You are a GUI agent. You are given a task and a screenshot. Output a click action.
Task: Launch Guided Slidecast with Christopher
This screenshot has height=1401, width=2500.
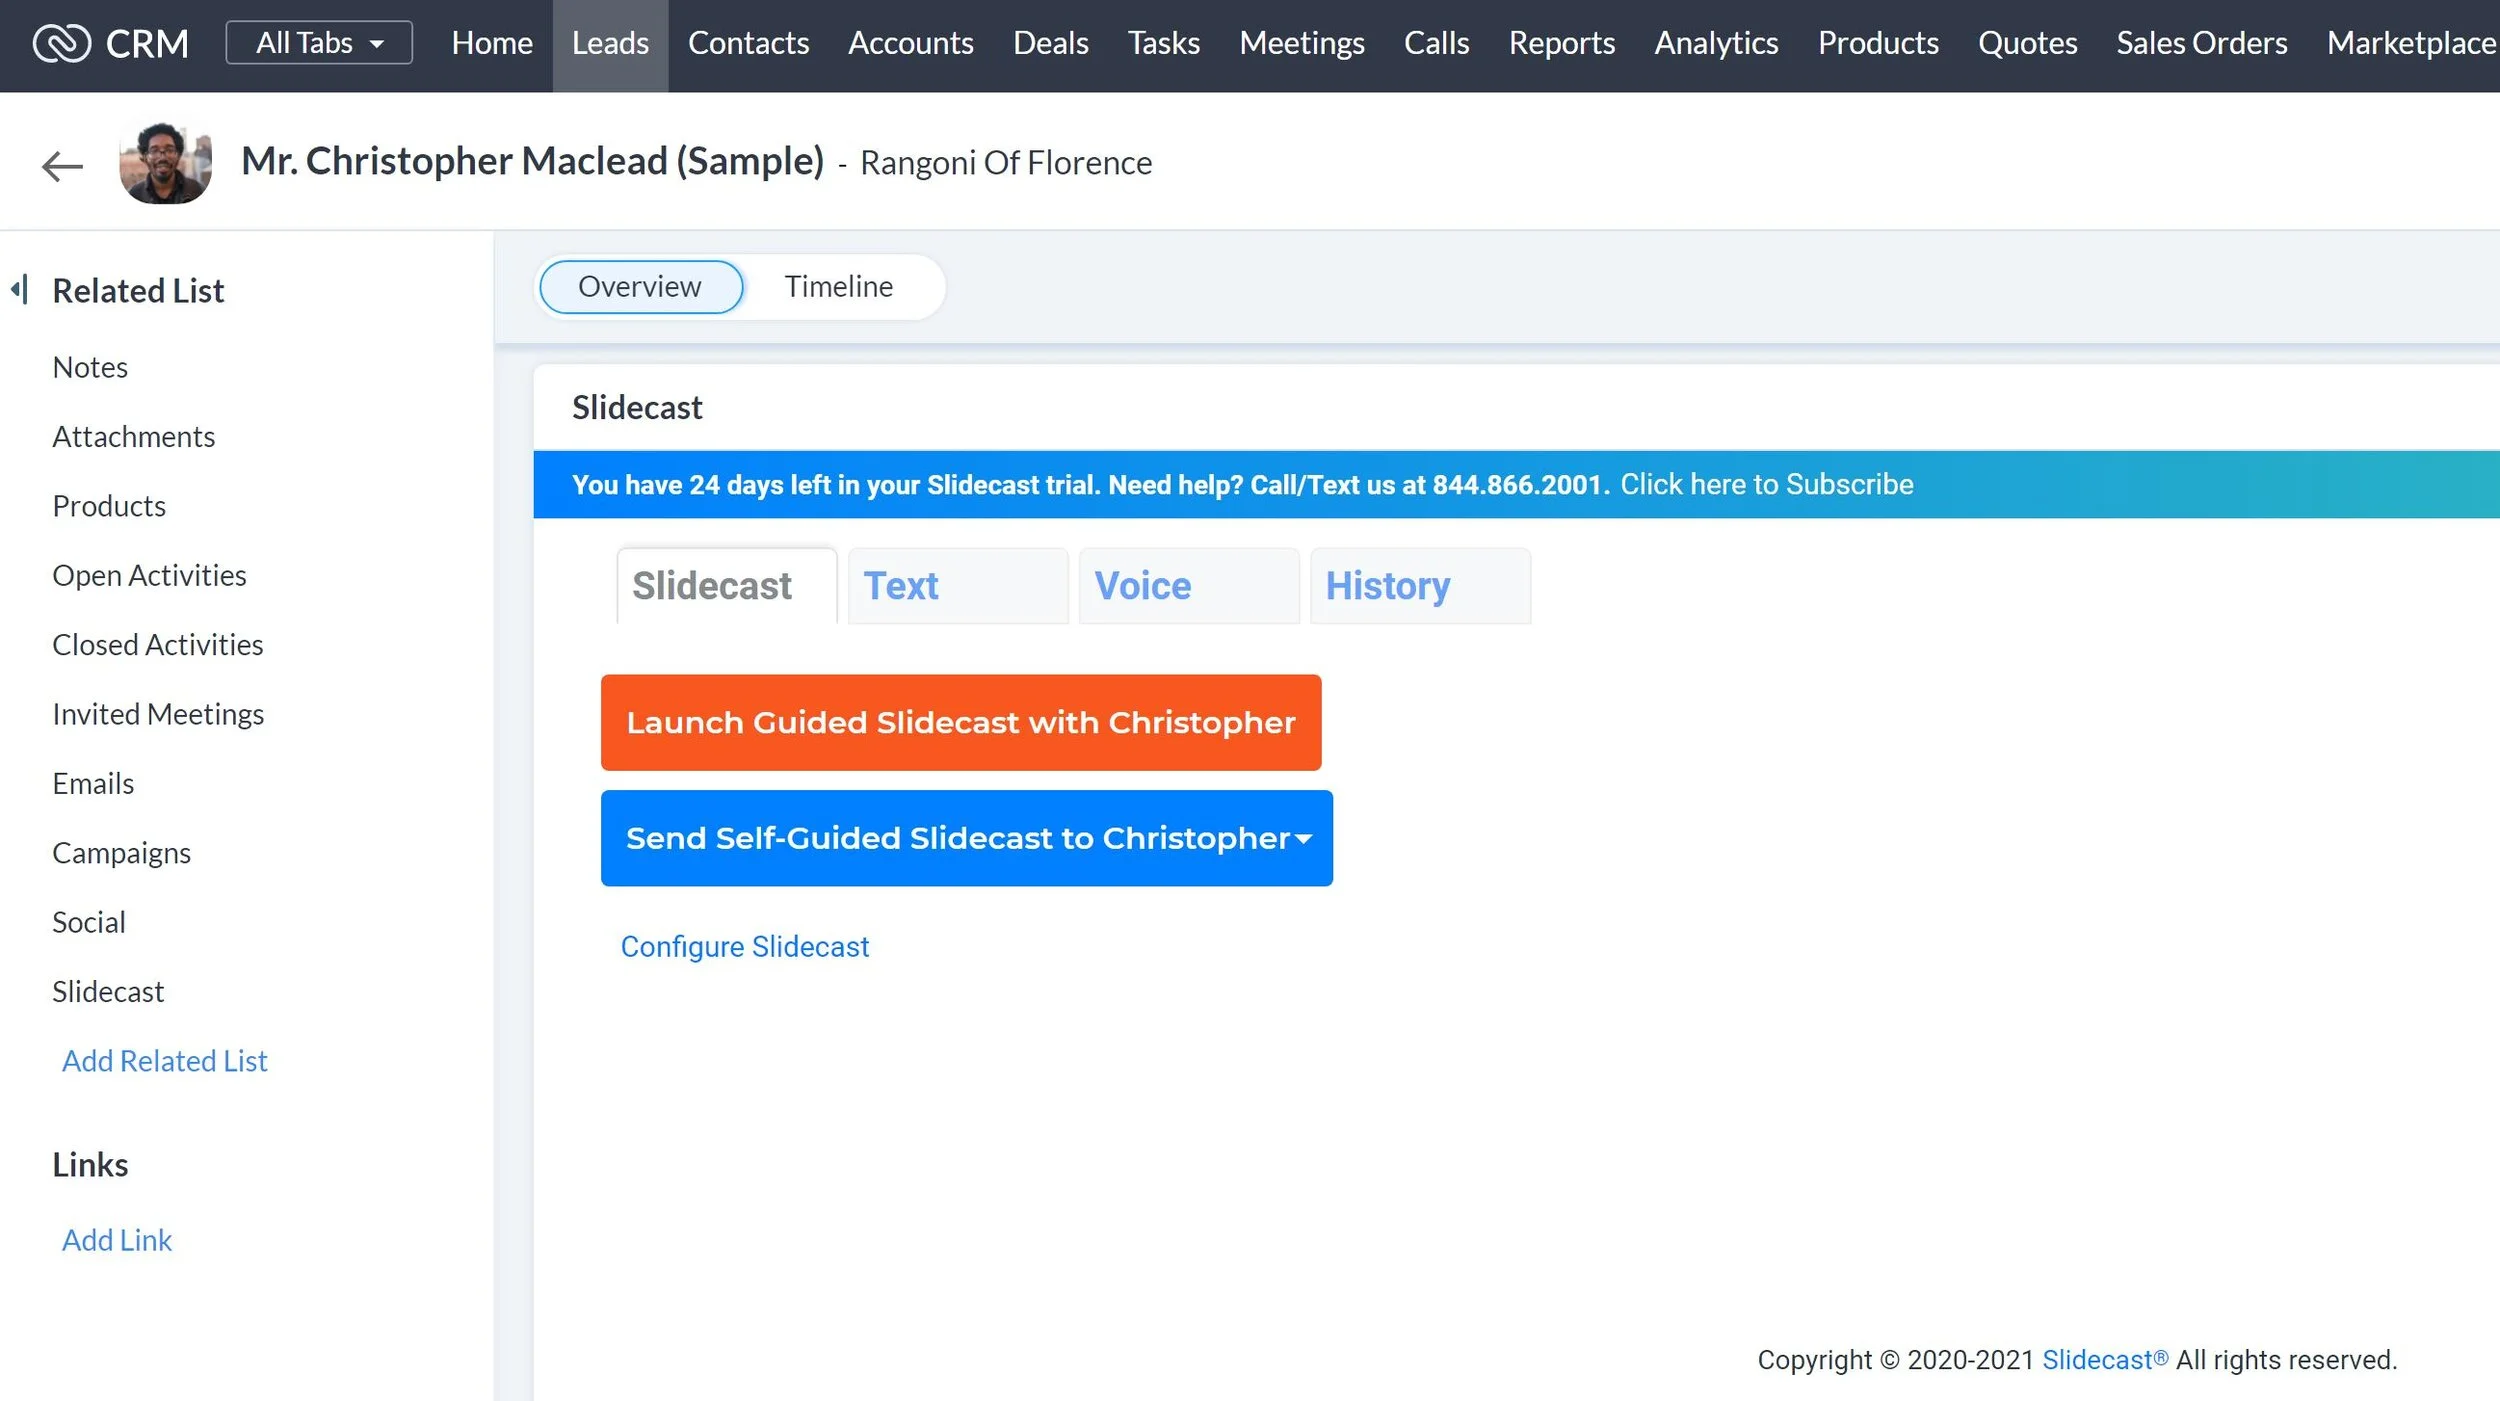tap(961, 723)
